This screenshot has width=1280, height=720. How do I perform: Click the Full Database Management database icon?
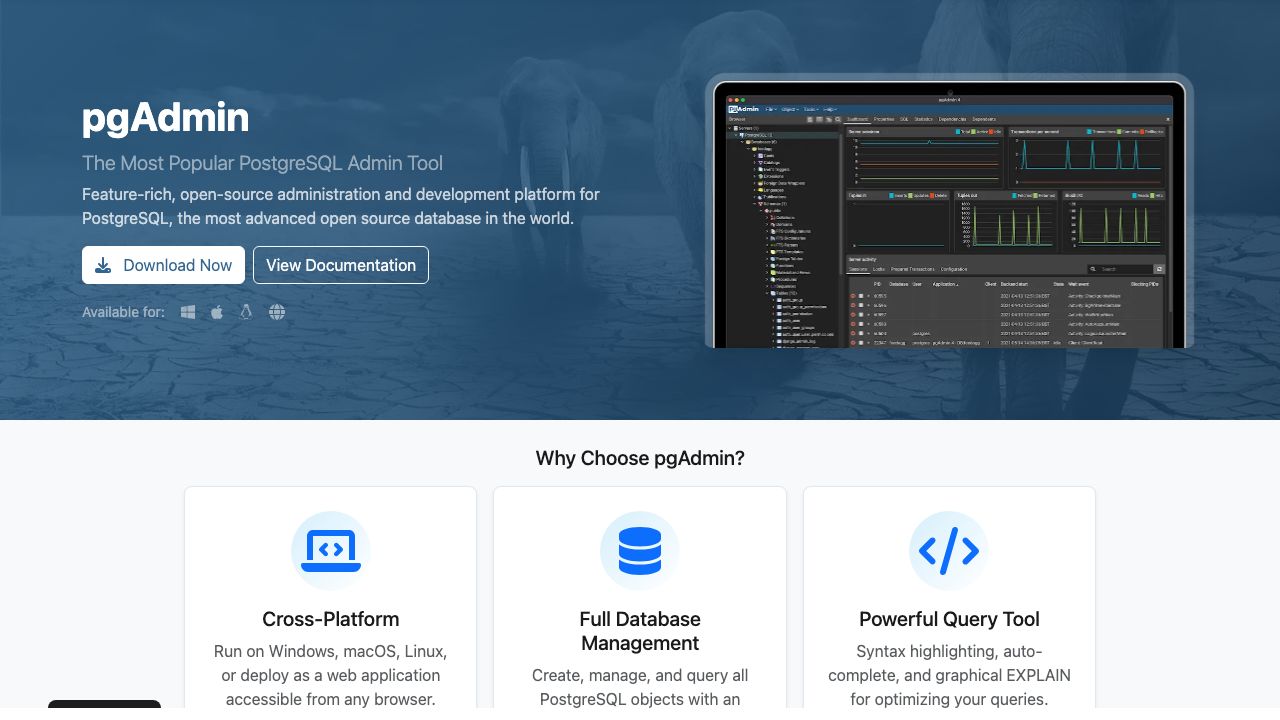640,551
